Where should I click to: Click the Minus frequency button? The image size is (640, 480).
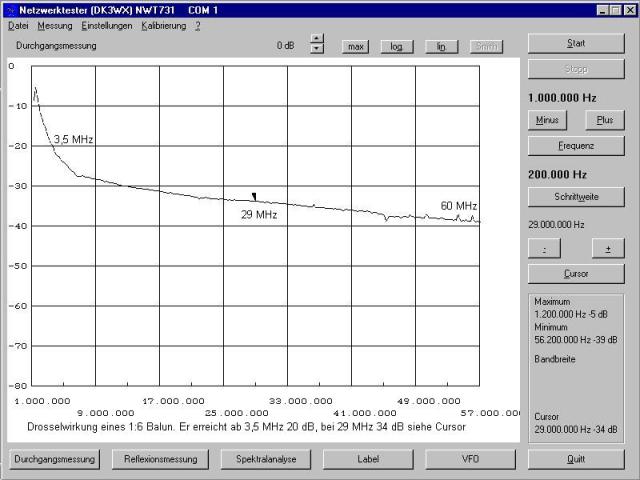547,120
